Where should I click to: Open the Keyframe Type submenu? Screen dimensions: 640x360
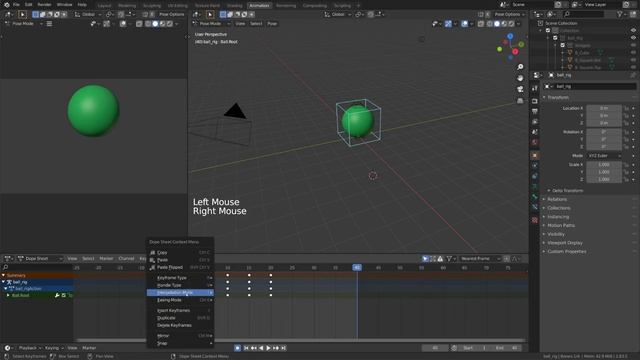click(180, 278)
